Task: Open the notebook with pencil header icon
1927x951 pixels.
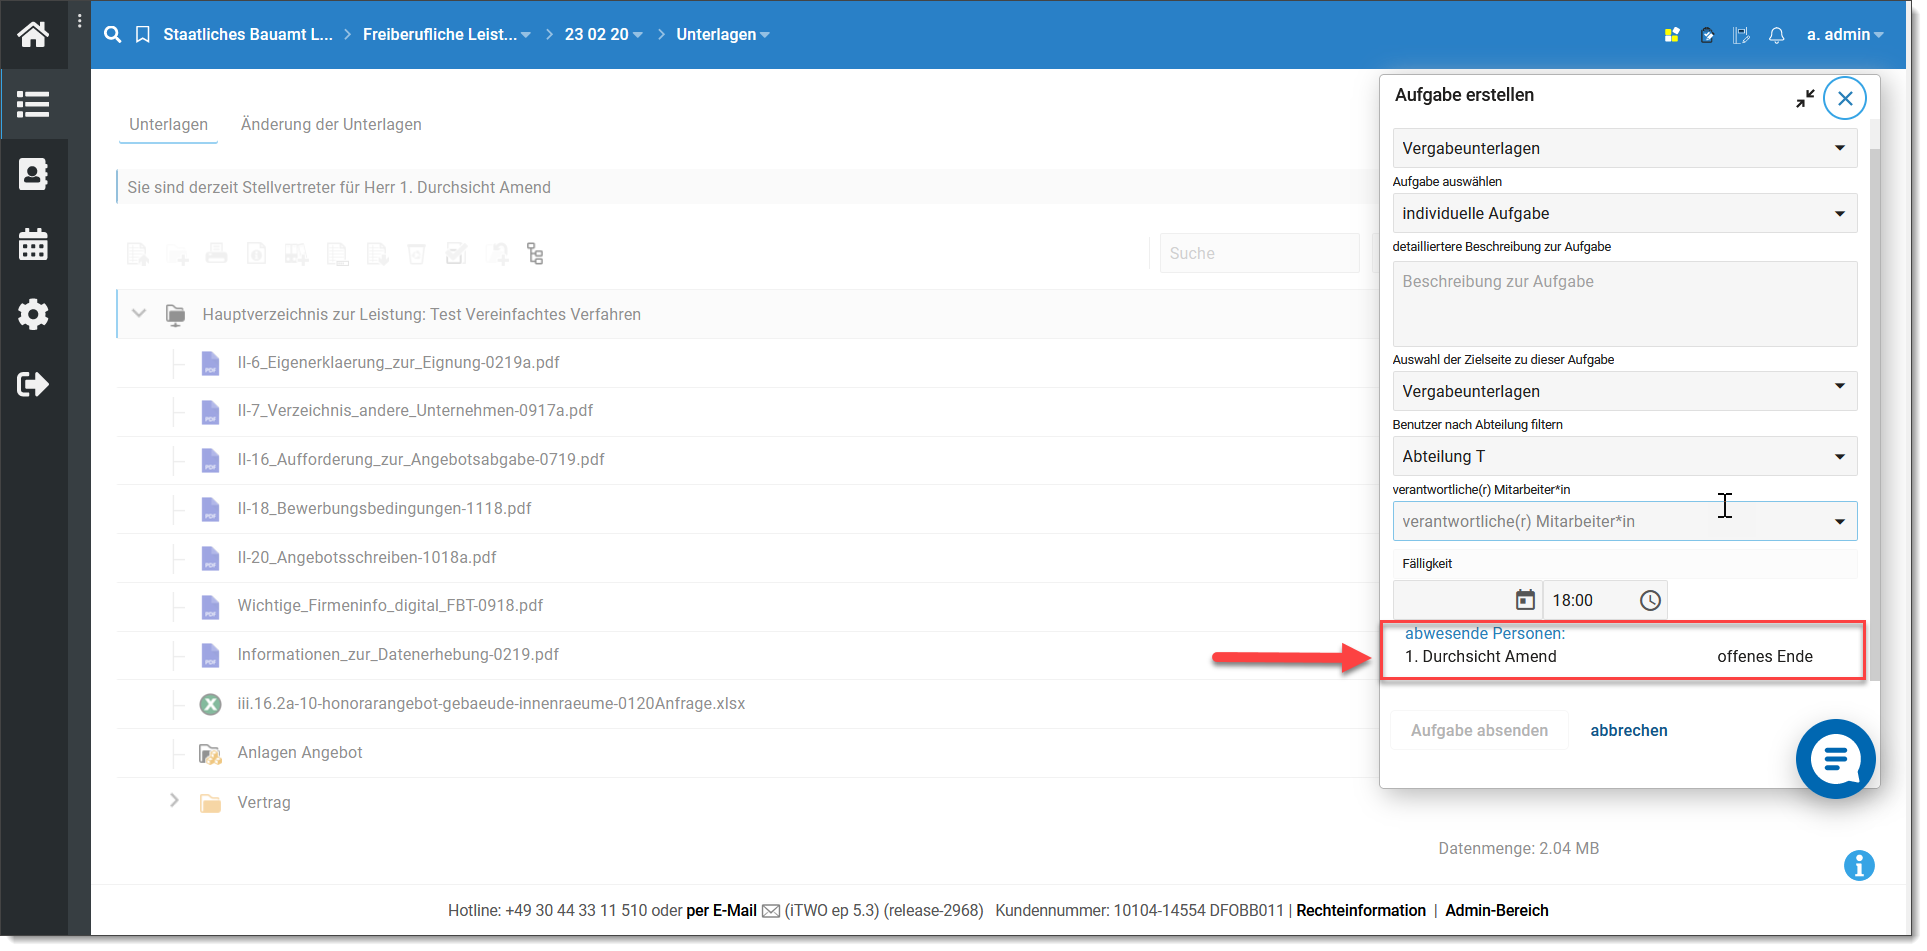Action: tap(1741, 35)
